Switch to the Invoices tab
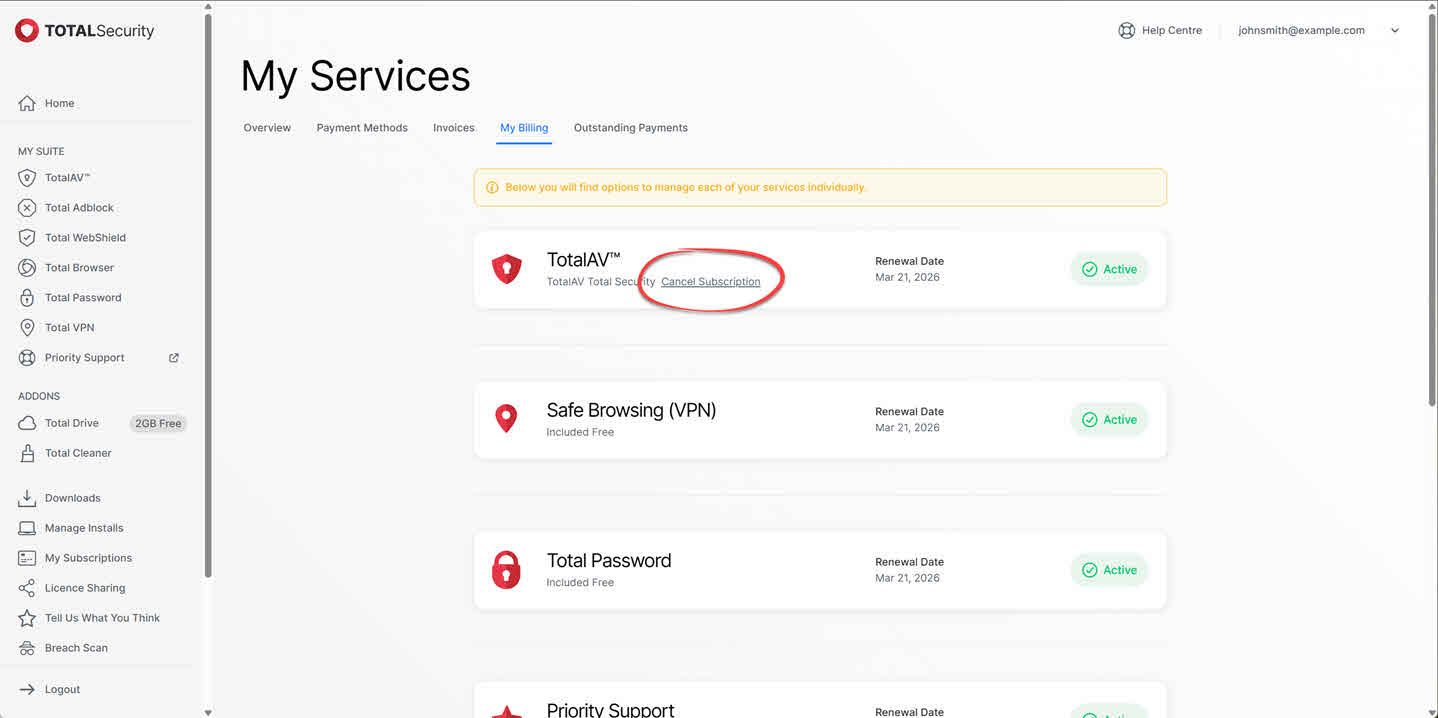1438x718 pixels. coord(453,128)
